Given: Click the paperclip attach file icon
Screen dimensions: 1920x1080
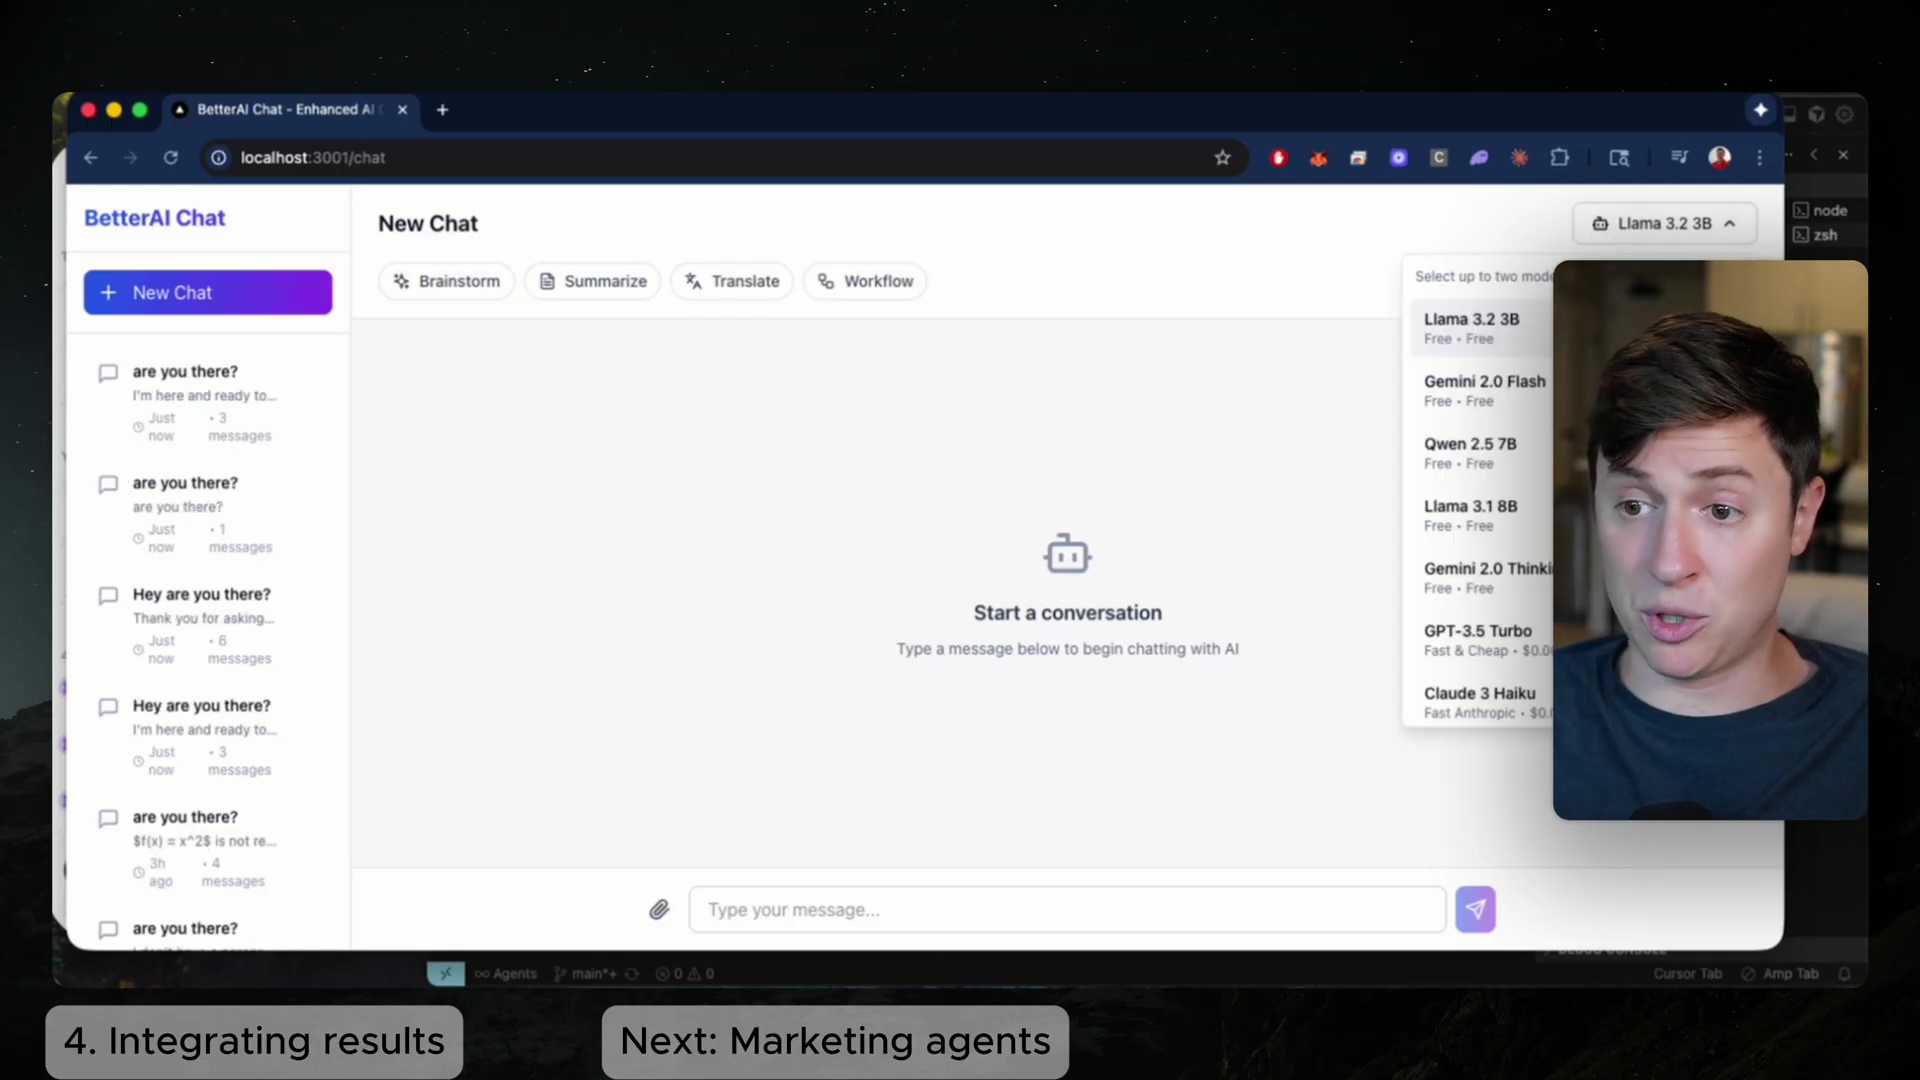Looking at the screenshot, I should coord(659,909).
